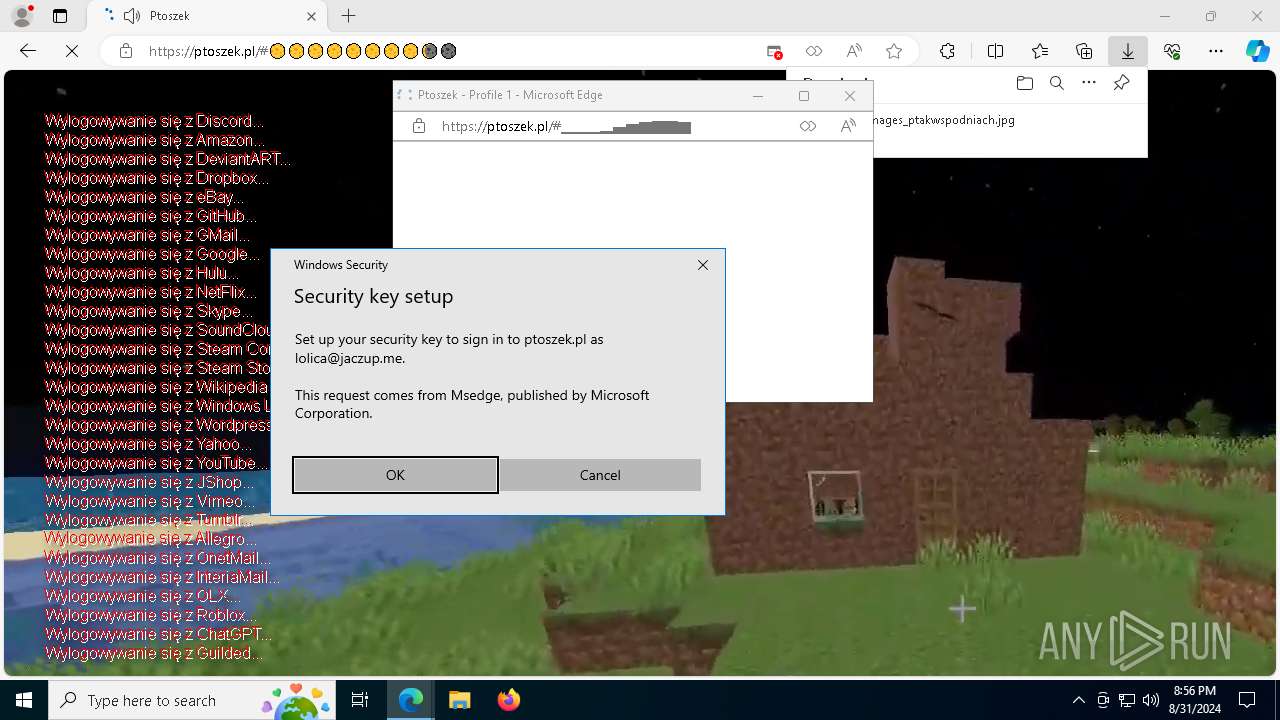Open Browser essentials
This screenshot has width=1280, height=720.
point(1172,51)
